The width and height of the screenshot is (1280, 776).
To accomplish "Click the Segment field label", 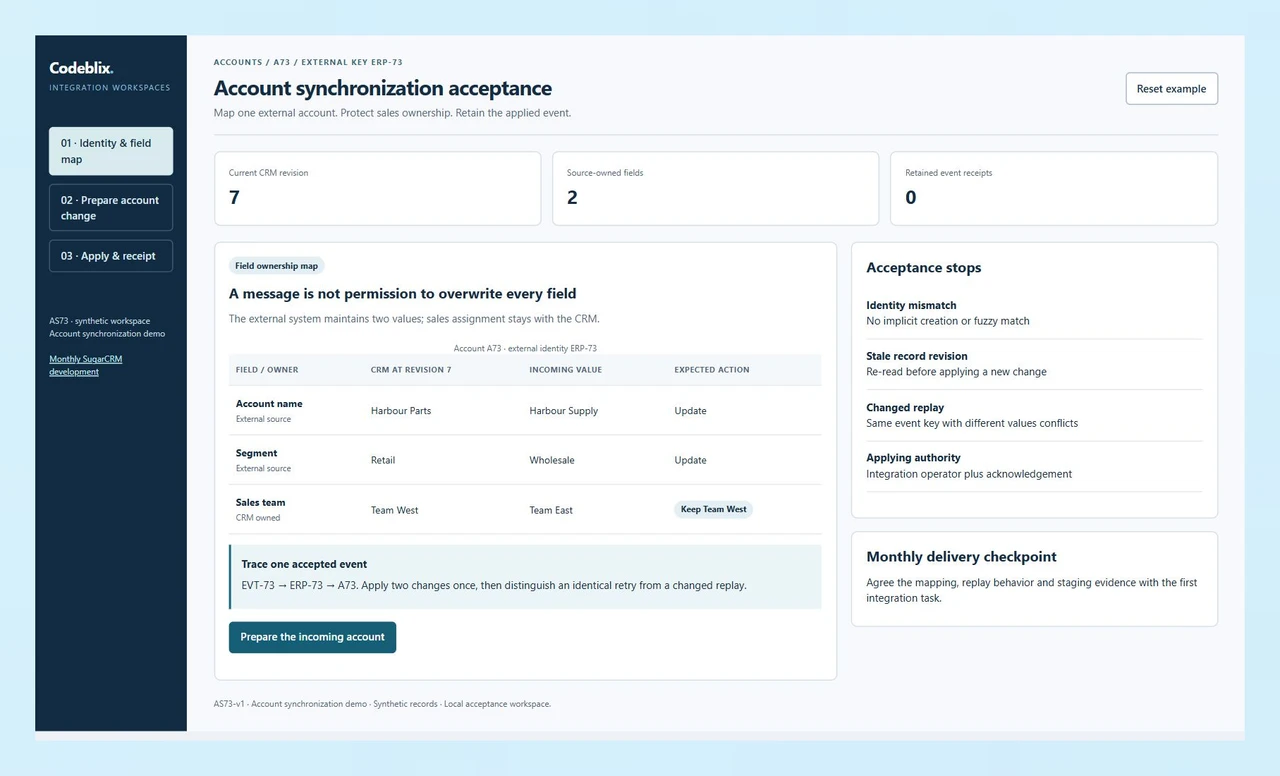I will pos(256,453).
